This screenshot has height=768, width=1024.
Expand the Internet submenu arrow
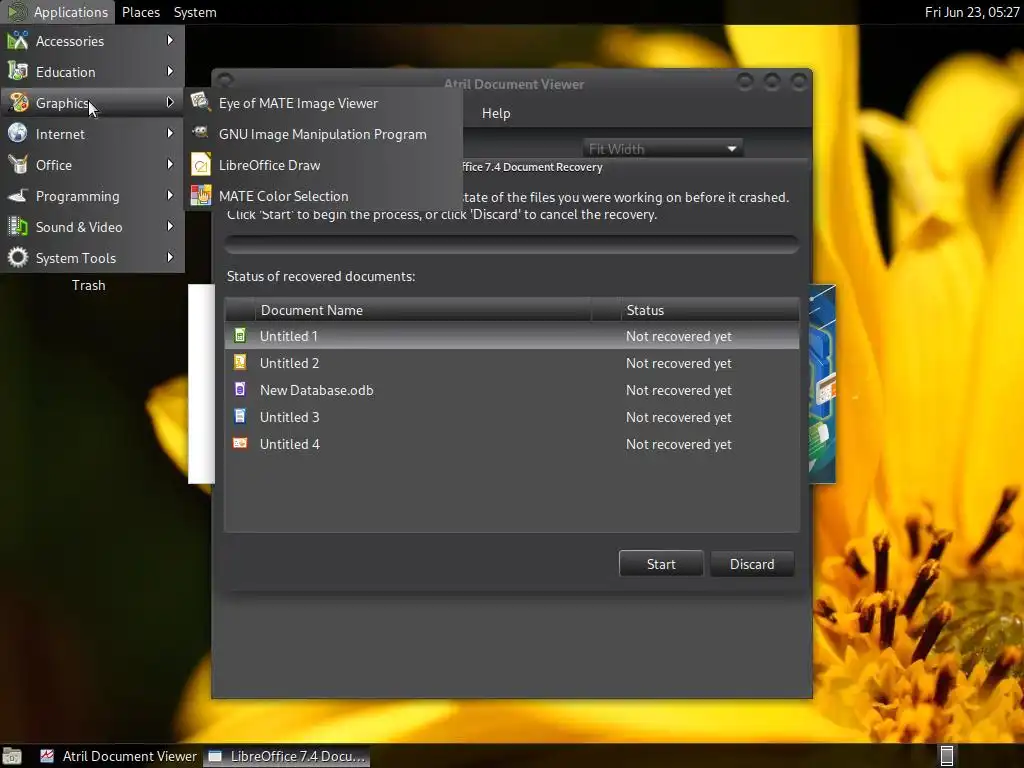click(x=170, y=133)
